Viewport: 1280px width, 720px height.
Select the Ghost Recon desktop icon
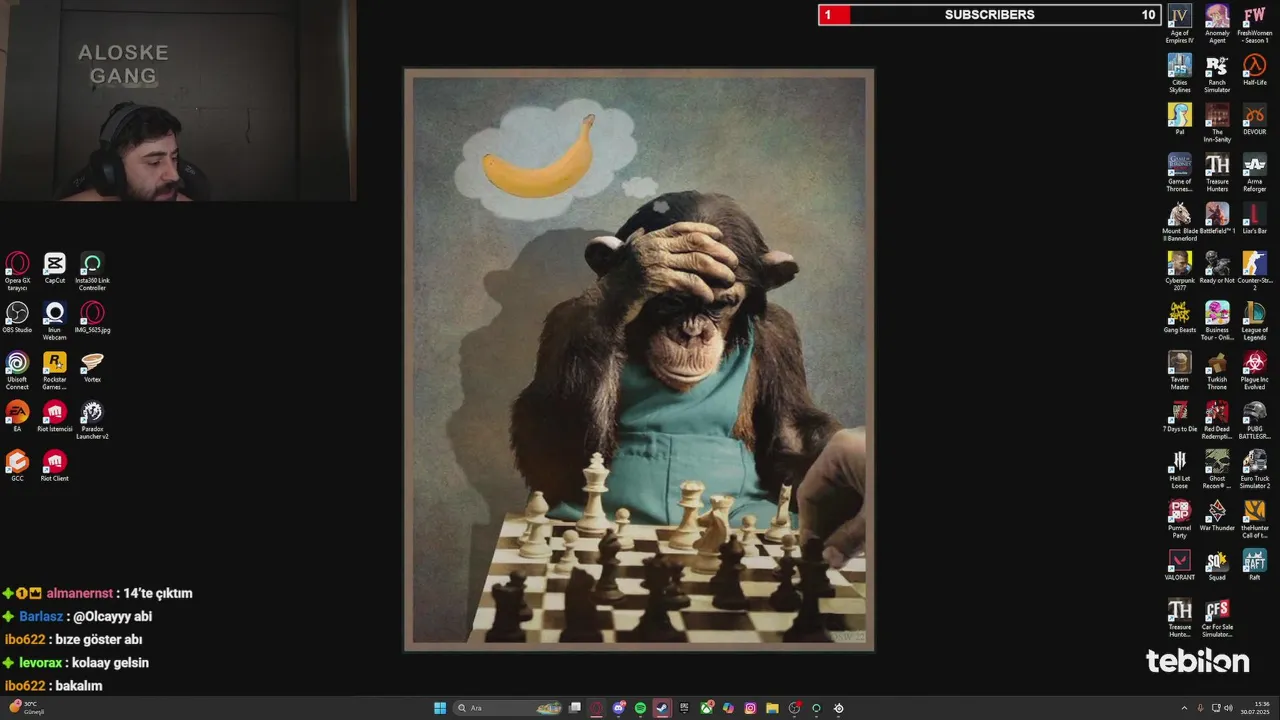click(1217, 469)
